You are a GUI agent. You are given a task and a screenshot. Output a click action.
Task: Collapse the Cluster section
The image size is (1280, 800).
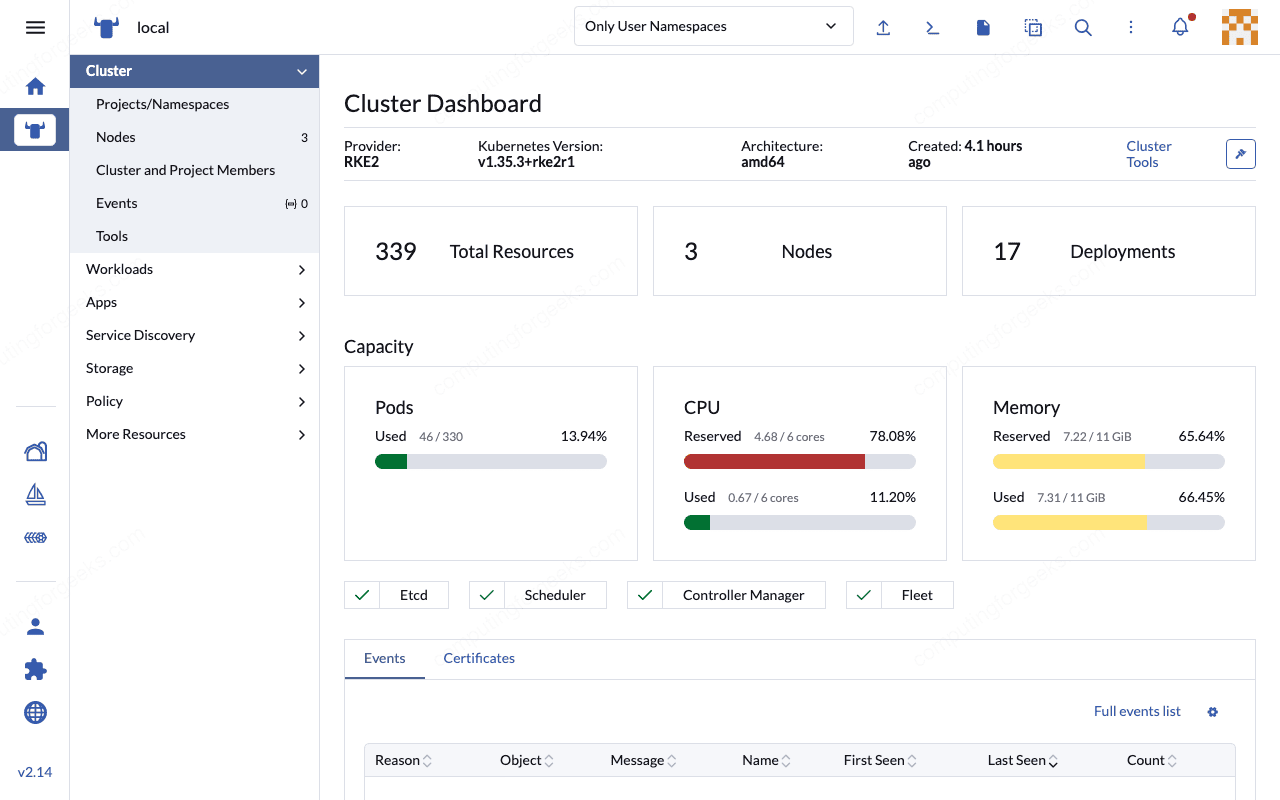click(x=194, y=71)
